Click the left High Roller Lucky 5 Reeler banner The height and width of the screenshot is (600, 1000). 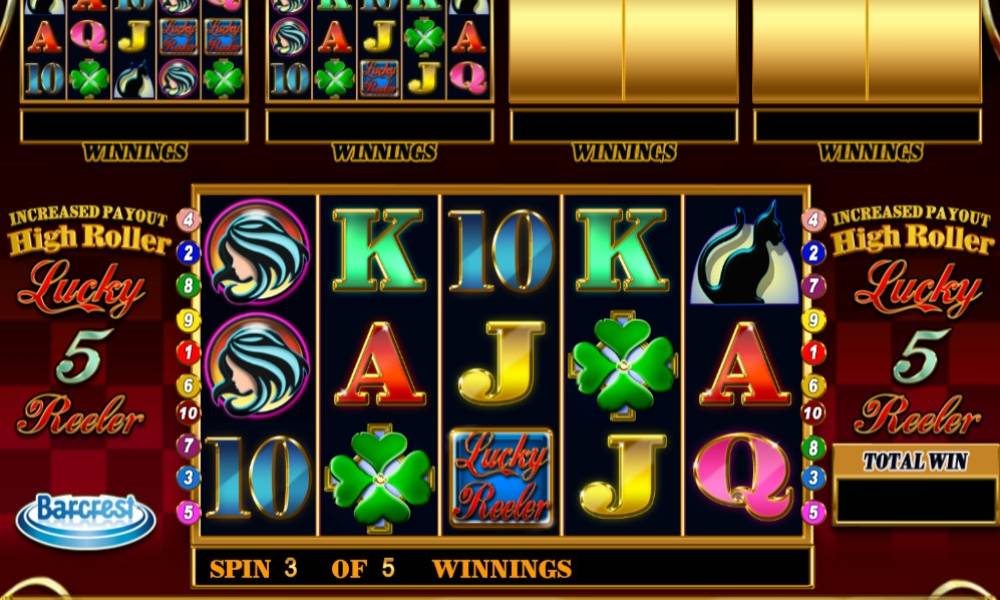point(88,320)
